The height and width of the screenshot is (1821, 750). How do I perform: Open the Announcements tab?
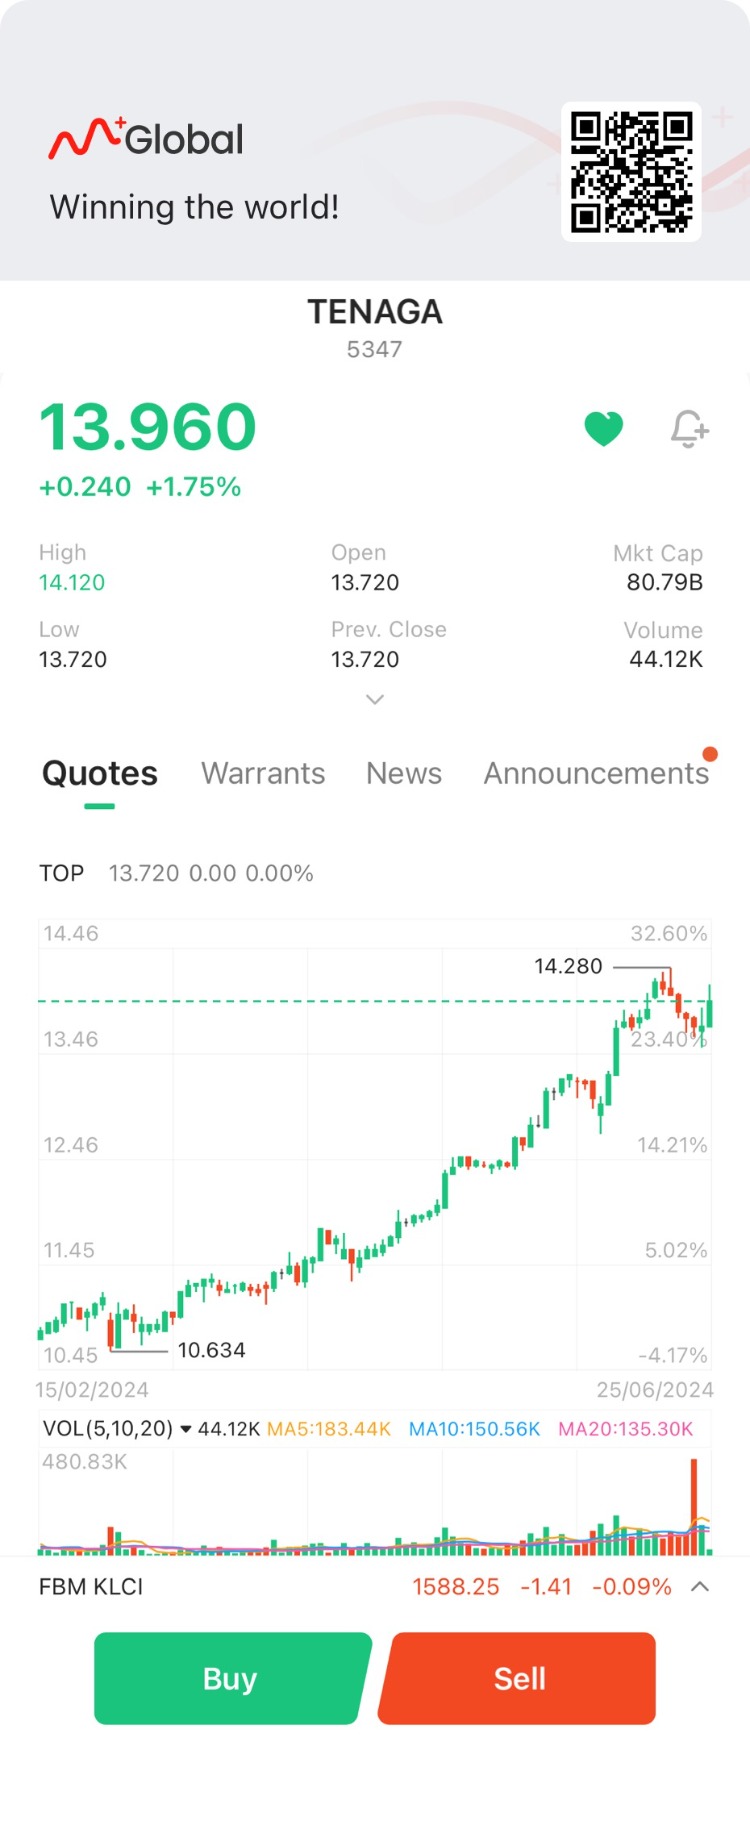[x=596, y=773]
